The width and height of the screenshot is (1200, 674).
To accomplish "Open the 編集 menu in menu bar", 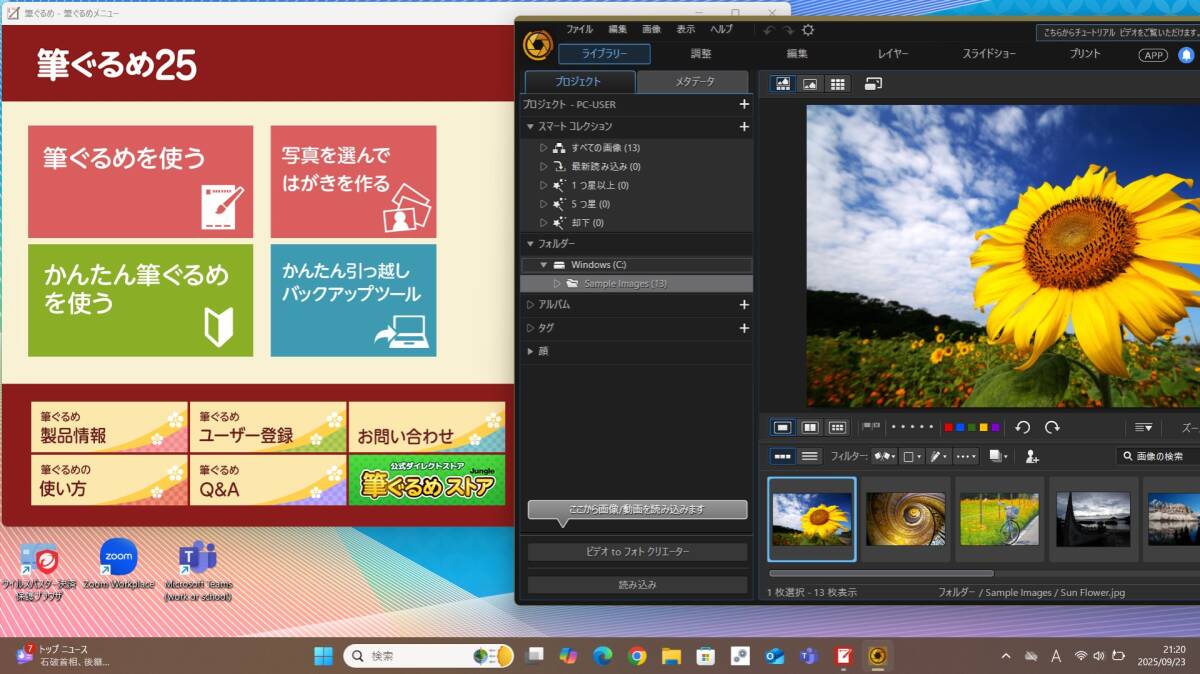I will click(618, 30).
